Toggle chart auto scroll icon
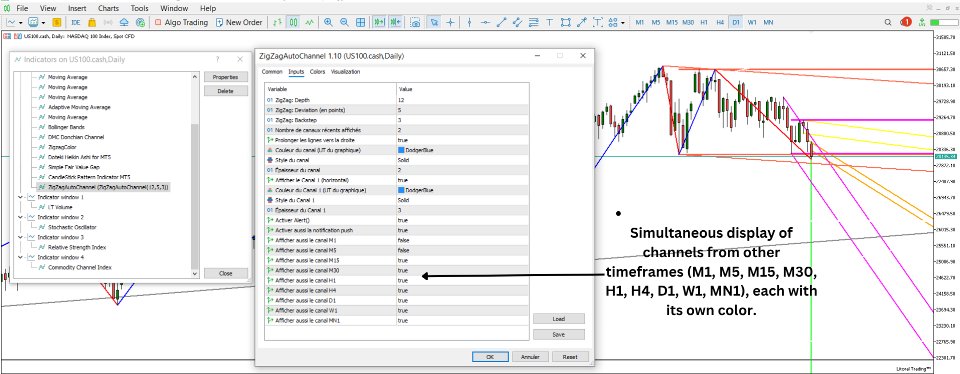This screenshot has height=374, width=960. pos(380,22)
